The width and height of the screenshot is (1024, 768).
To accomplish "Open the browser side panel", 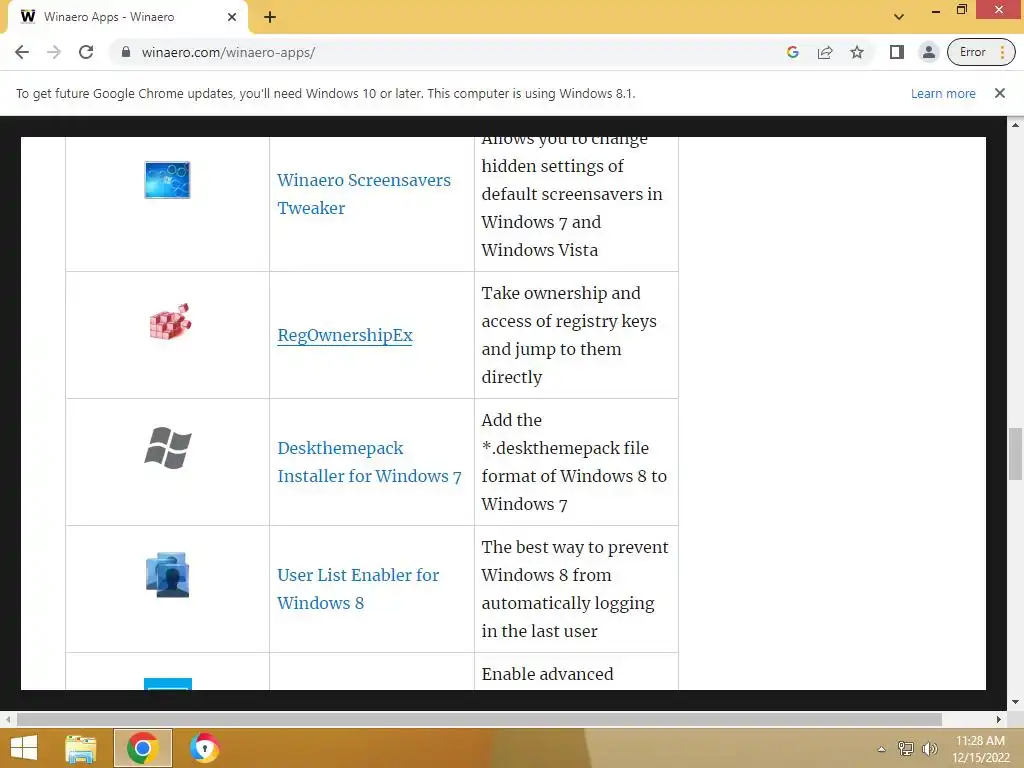I will [897, 52].
